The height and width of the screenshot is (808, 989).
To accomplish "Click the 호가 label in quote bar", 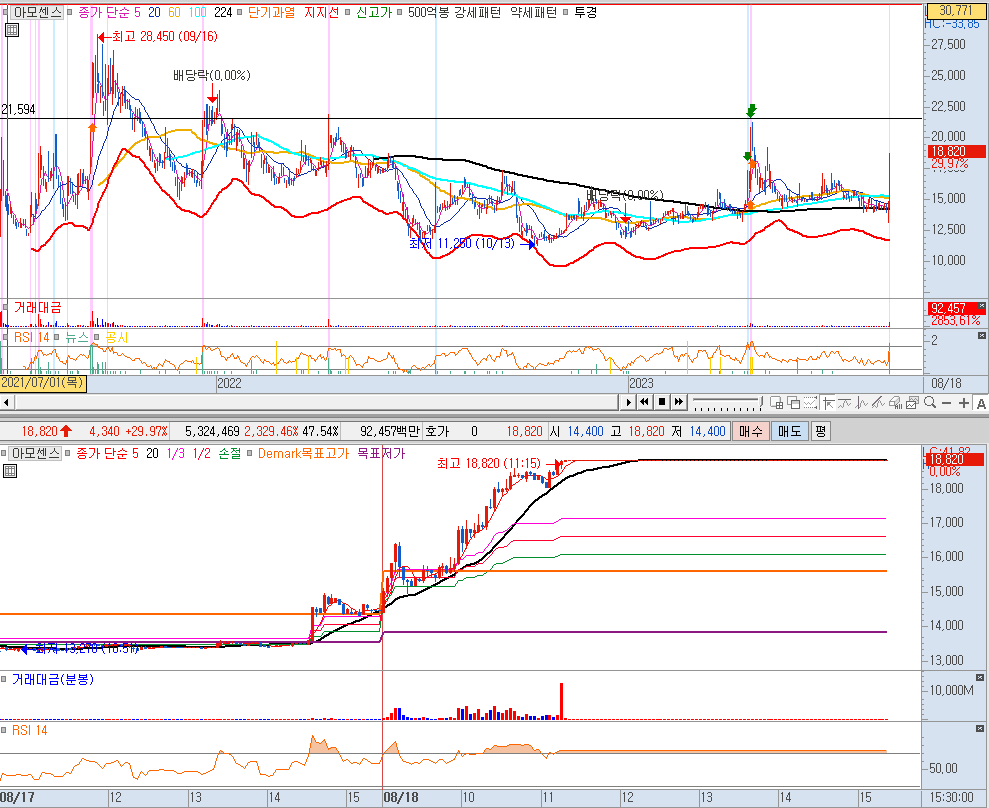I will [437, 431].
